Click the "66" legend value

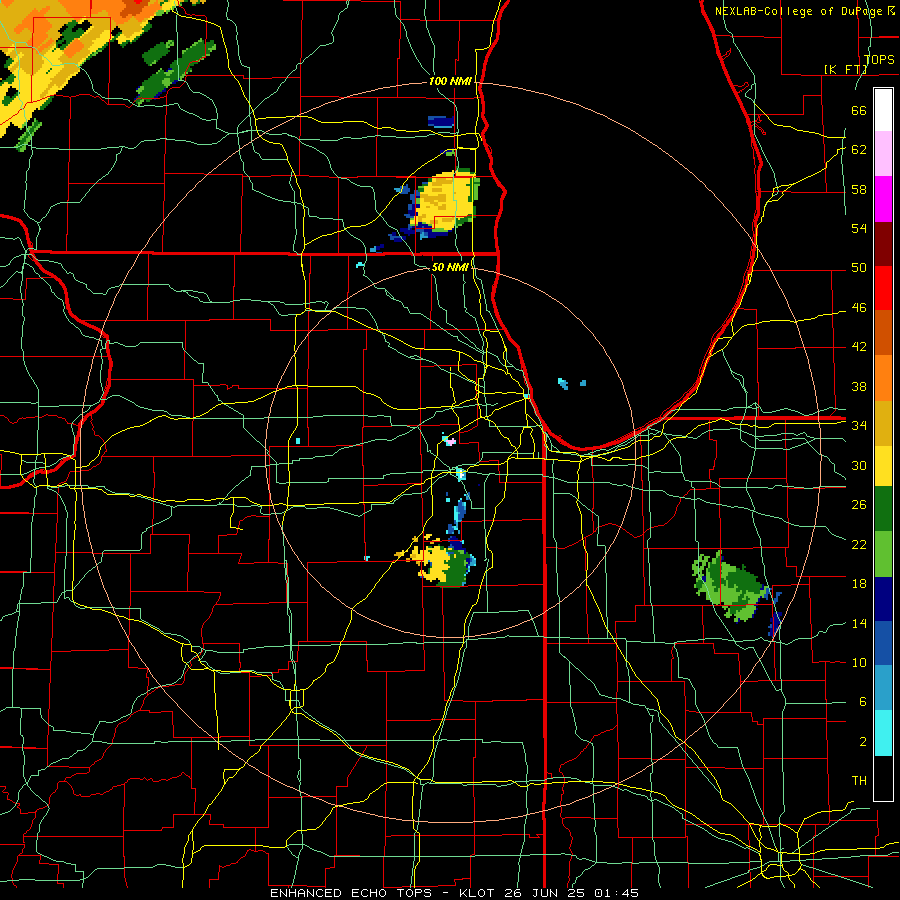tap(859, 110)
